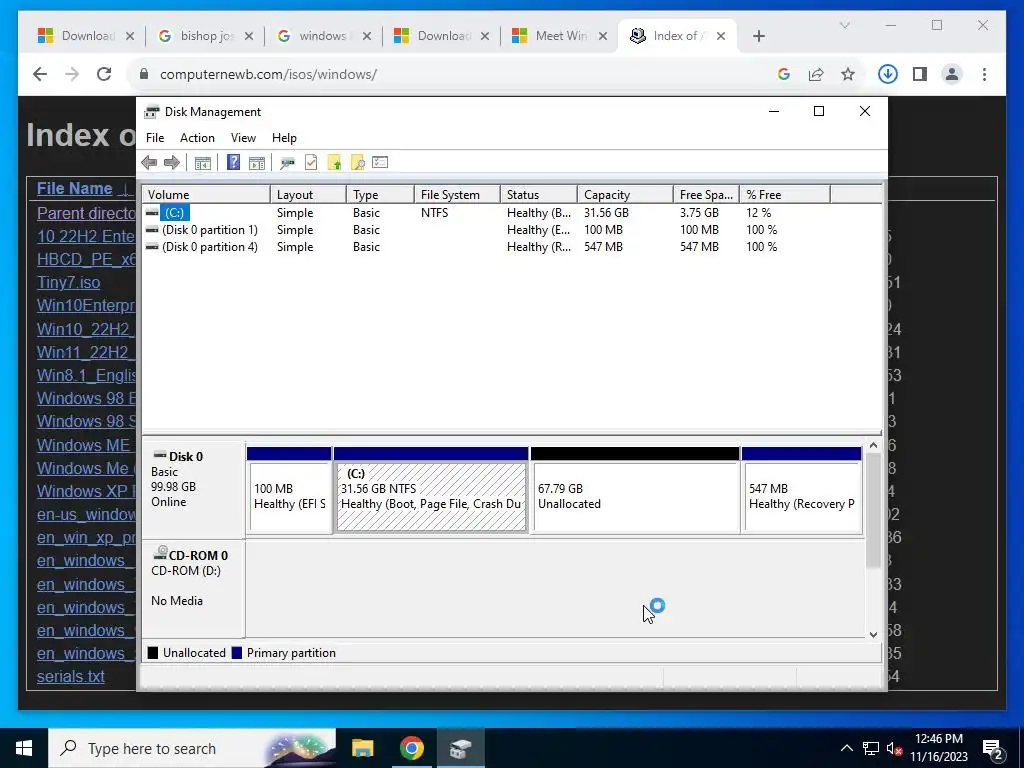Viewport: 1024px width, 768px height.
Task: Select the 547 MB Recovery partition block
Action: [801, 490]
